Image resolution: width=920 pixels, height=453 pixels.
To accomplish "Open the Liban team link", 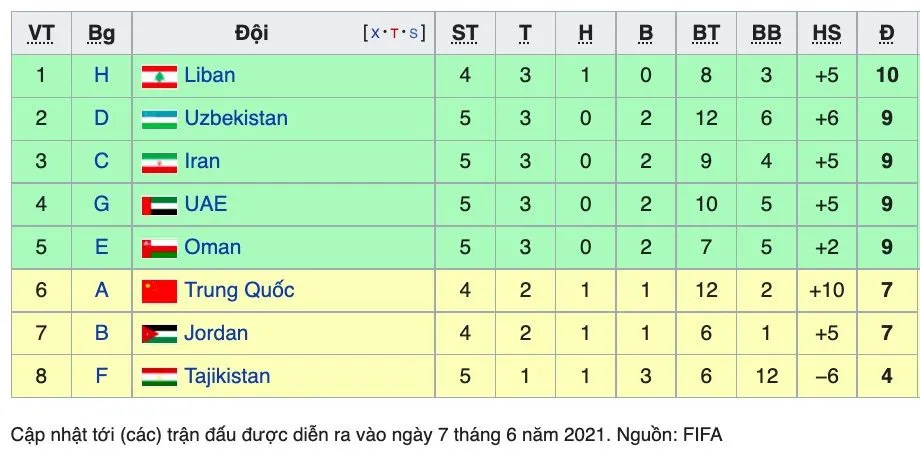I will click(x=209, y=75).
